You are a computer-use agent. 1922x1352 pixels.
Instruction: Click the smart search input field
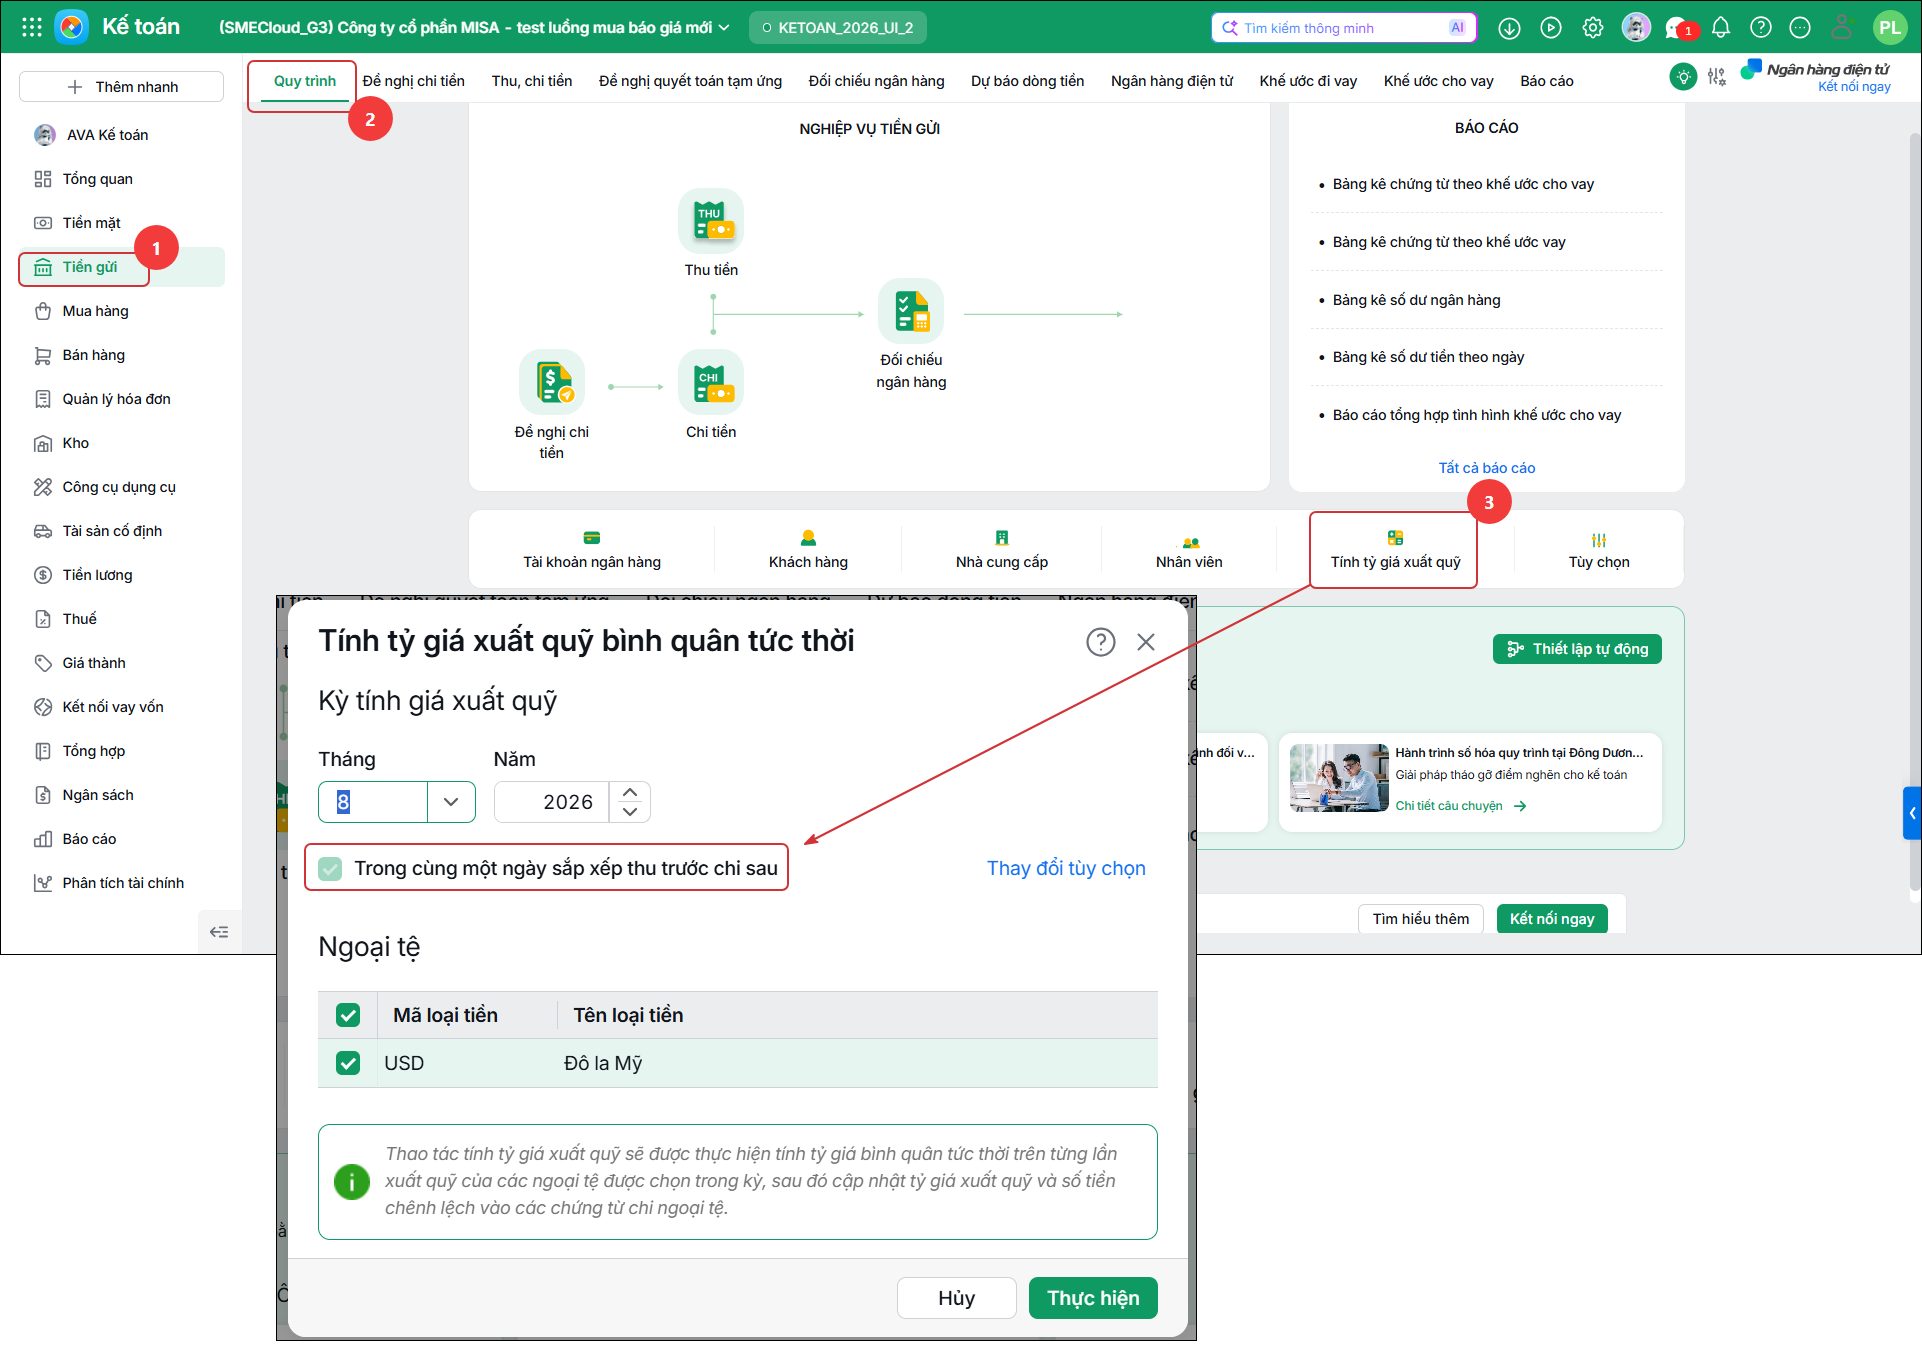coord(1340,28)
